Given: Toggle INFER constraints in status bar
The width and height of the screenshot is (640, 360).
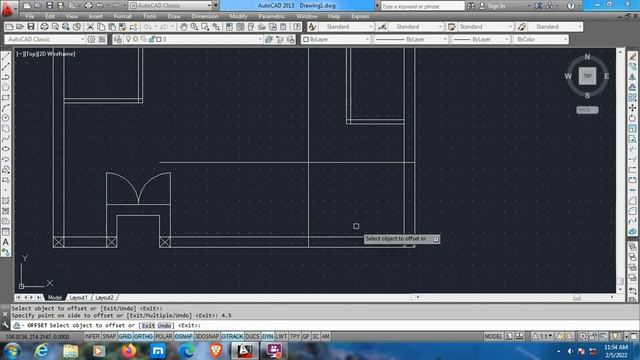Looking at the screenshot, I should [x=92, y=336].
